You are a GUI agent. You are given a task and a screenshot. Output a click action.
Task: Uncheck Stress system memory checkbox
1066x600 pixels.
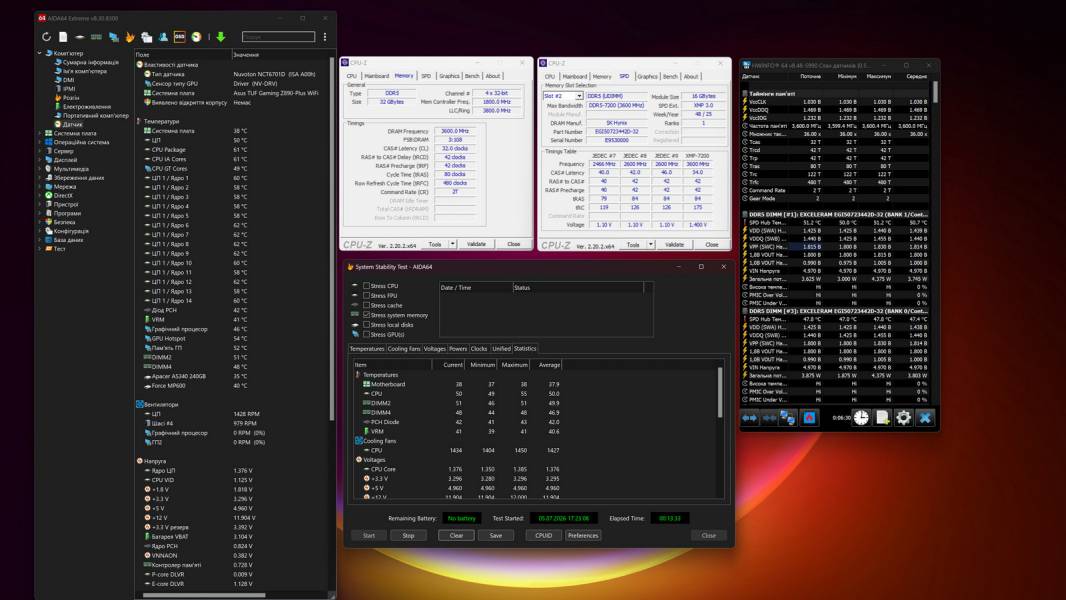[x=366, y=315]
